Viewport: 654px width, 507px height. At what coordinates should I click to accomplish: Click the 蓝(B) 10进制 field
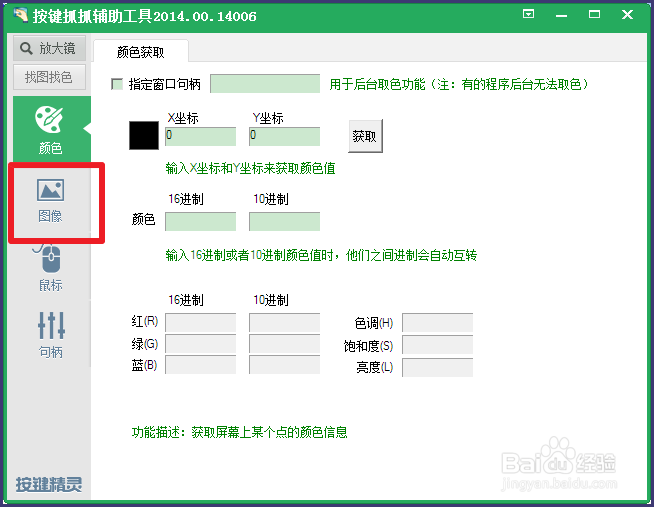(284, 365)
